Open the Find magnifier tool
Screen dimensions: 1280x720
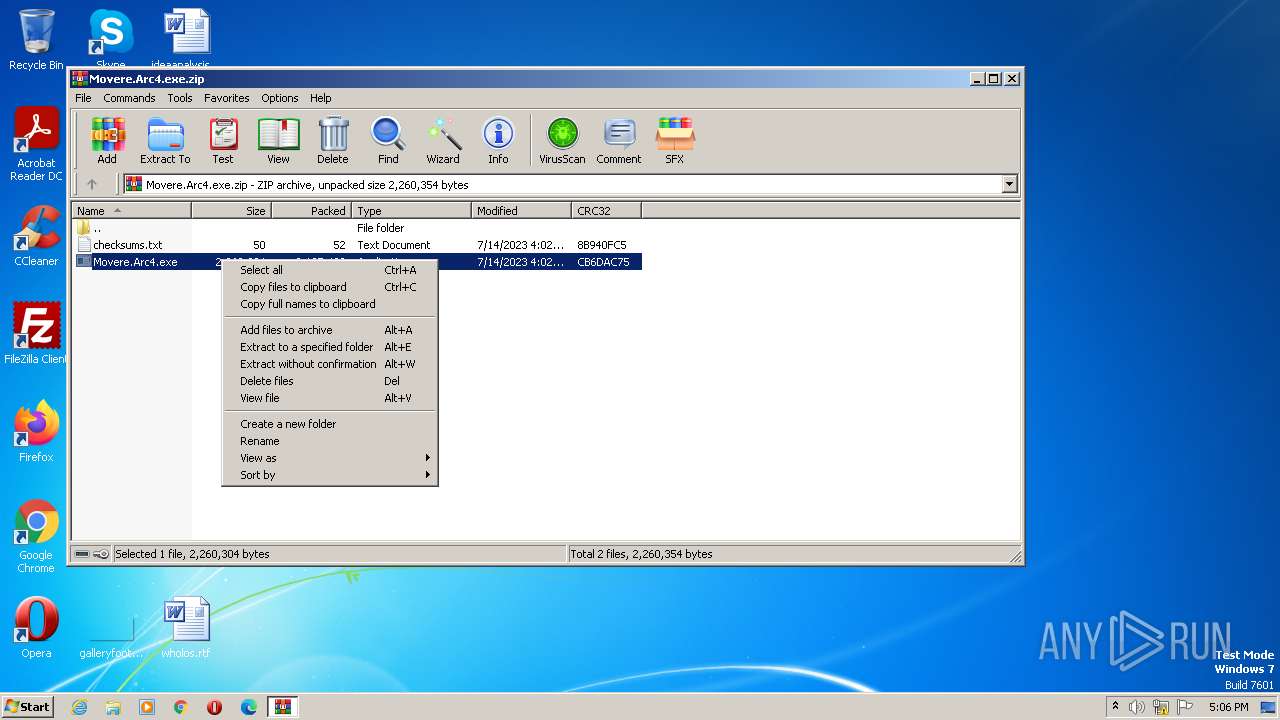point(388,140)
